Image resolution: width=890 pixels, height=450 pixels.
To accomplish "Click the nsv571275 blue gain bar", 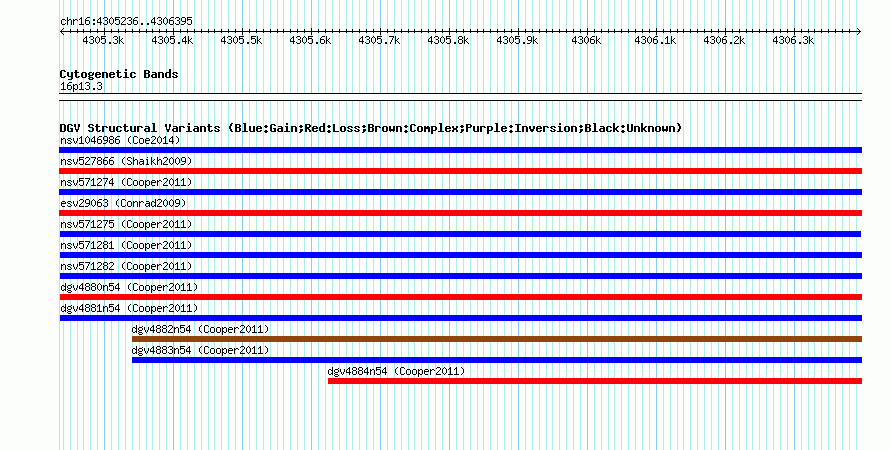I will point(460,234).
